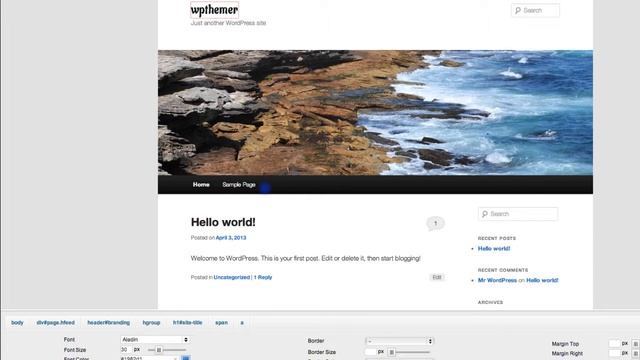Click the Margin Top value field

(614, 344)
